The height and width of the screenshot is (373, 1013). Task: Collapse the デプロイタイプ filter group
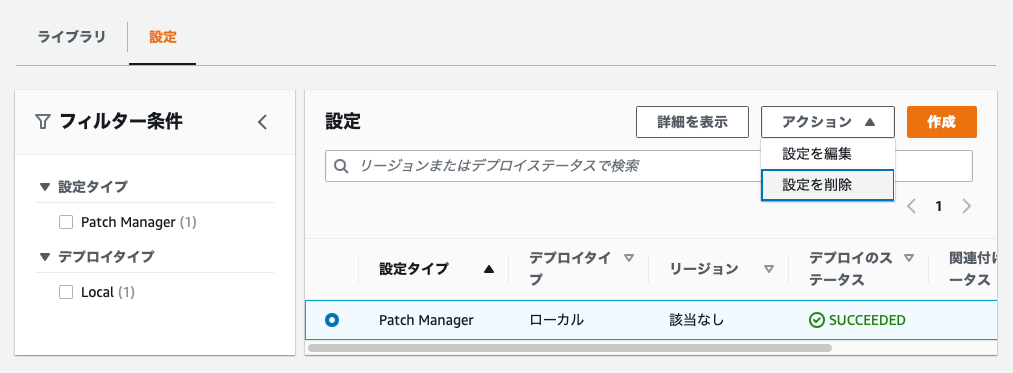tap(45, 257)
